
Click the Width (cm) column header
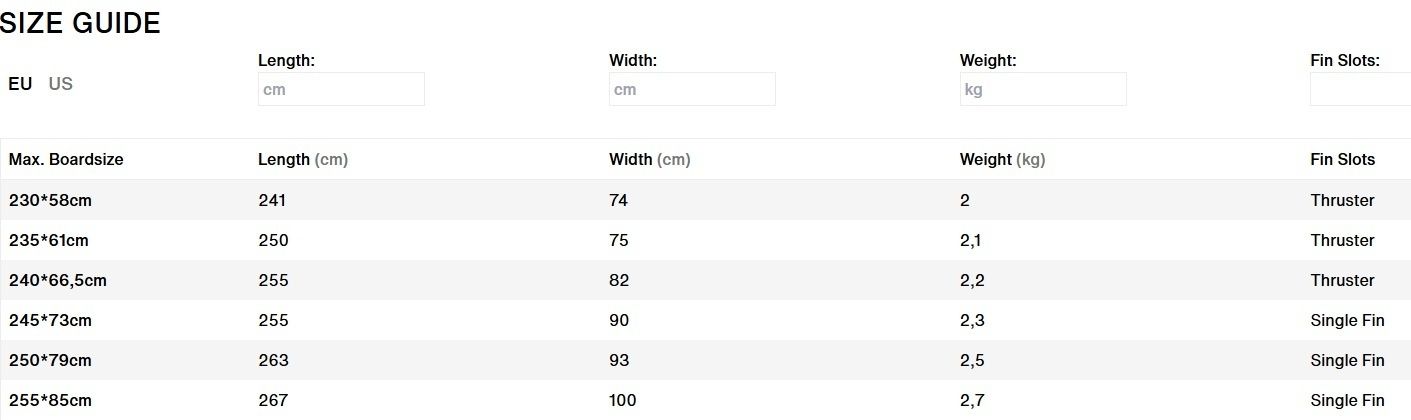point(649,160)
